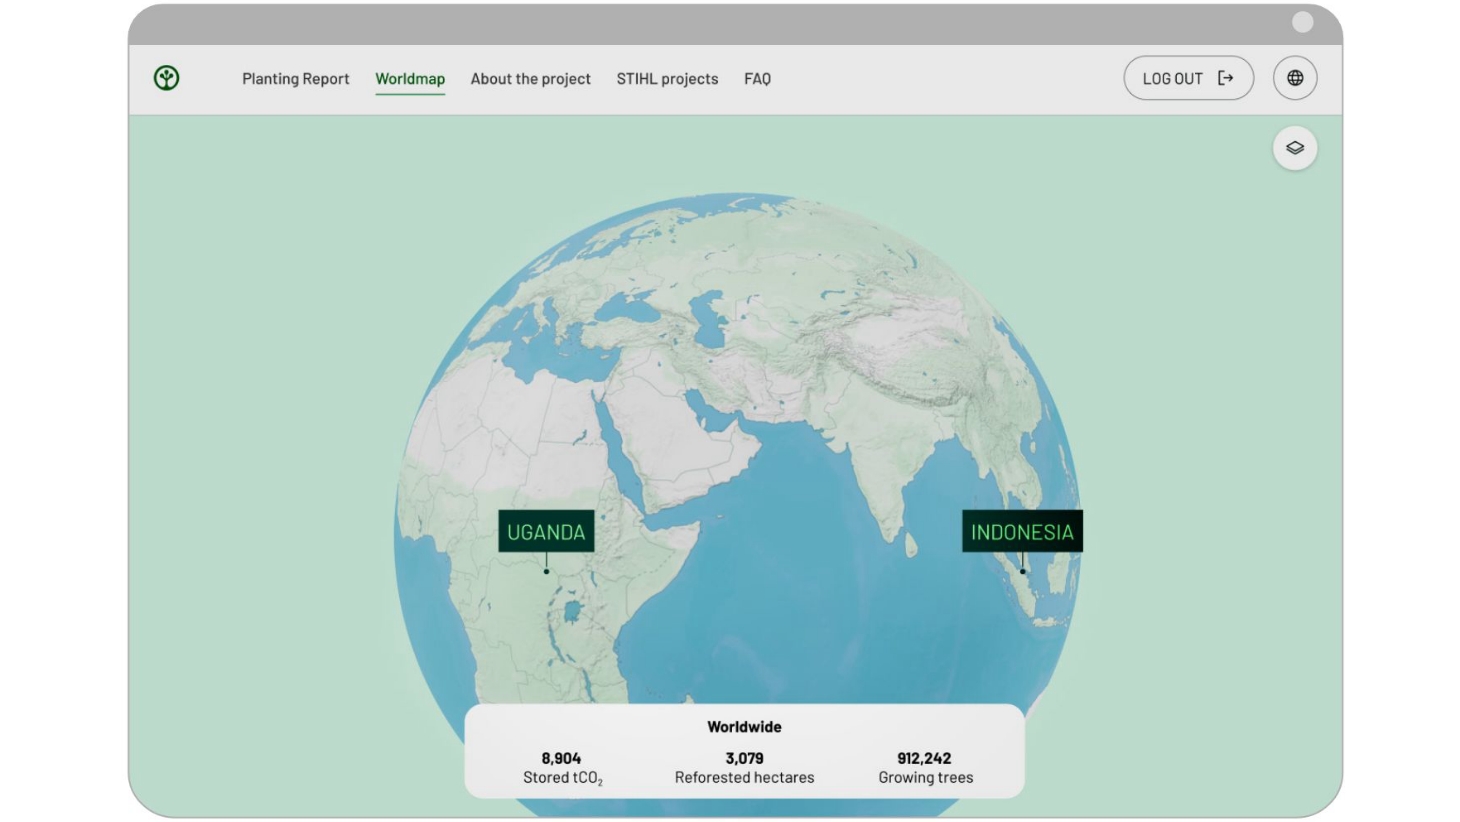Image resolution: width=1460 pixels, height=822 pixels.
Task: Select the INDONESIA location label
Action: pos(1023,532)
